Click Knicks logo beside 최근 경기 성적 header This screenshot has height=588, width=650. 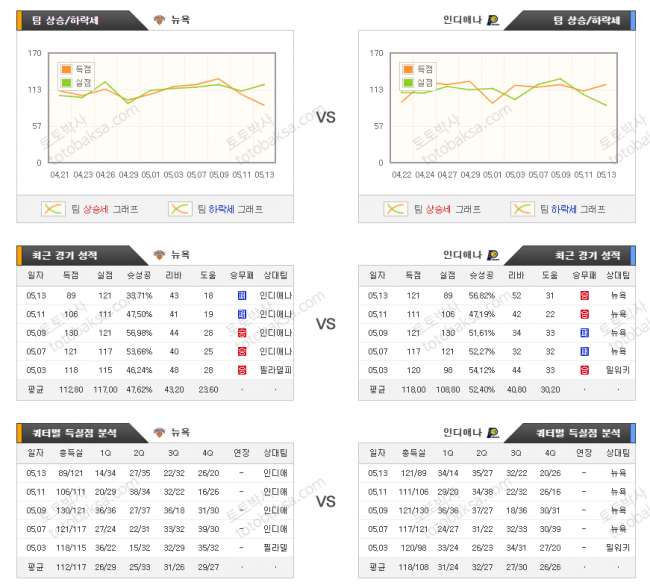[x=159, y=254]
